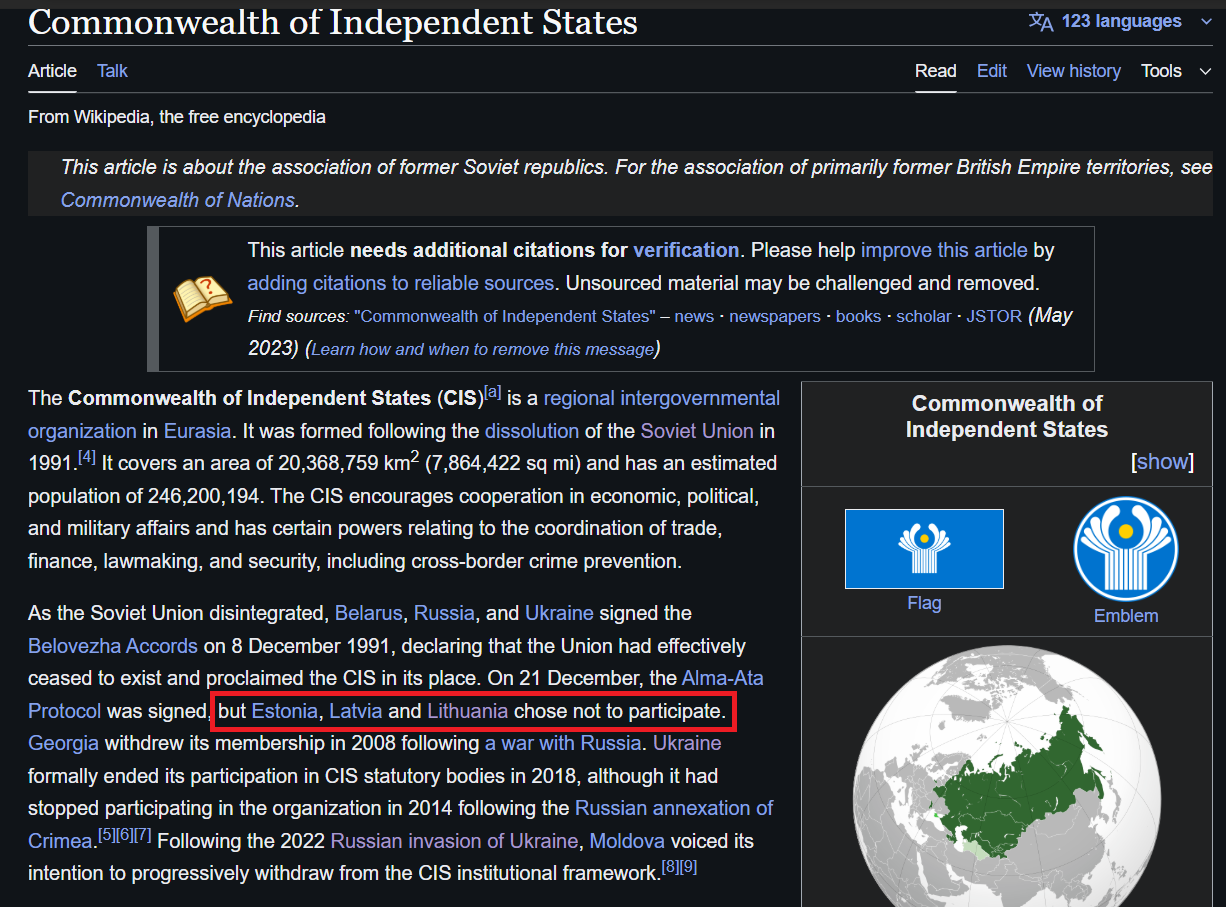
Task: Open the Russian annexation of Crimea link
Action: tap(674, 808)
